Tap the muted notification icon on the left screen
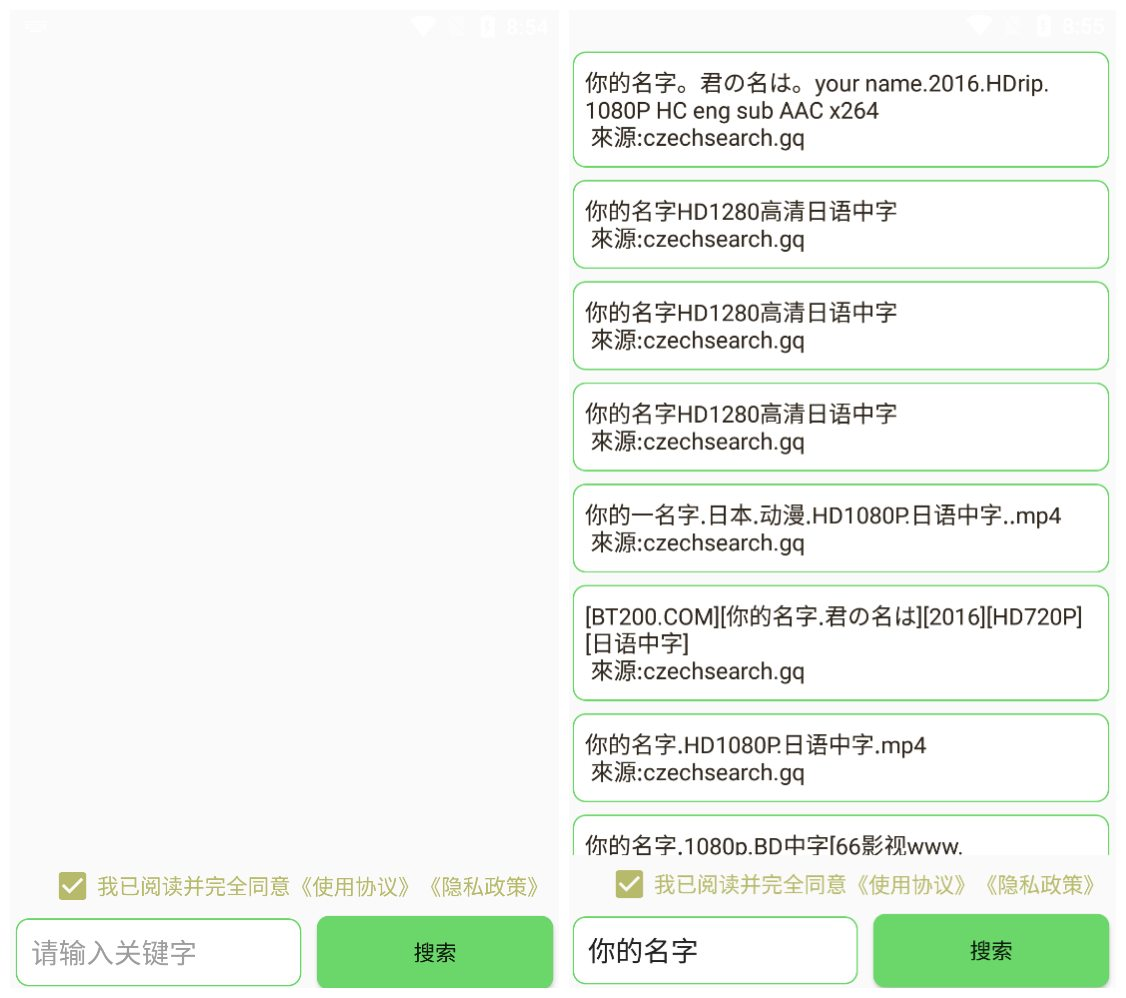1126x998 pixels. [x=455, y=25]
